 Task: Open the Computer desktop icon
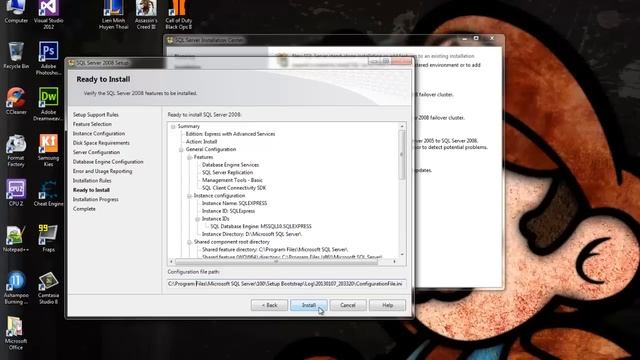point(16,12)
